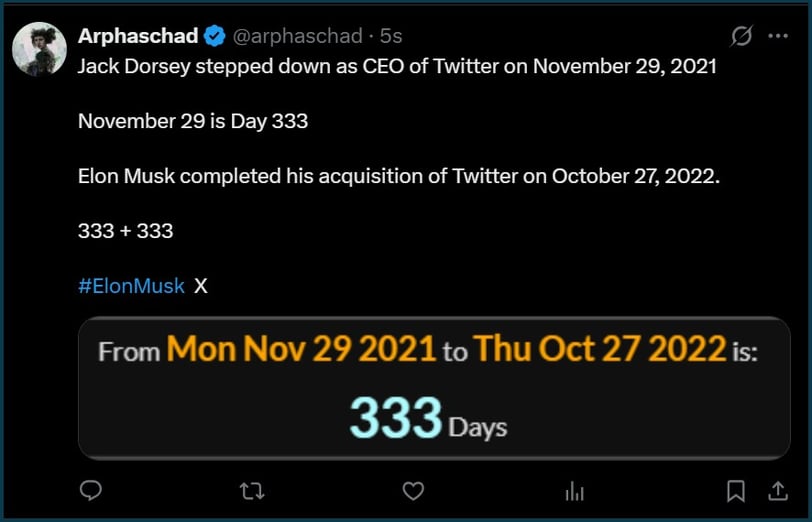The height and width of the screenshot is (522, 812).
Task: Open the share upload arrow icon
Action: [x=778, y=491]
